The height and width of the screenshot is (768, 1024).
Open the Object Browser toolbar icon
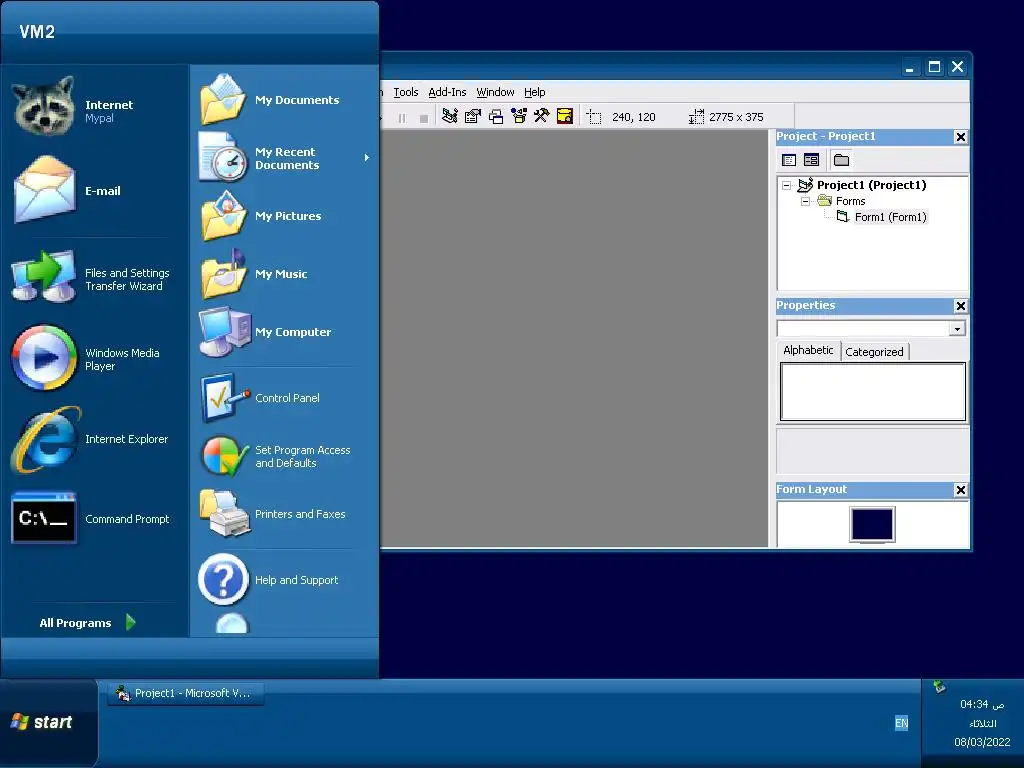[x=519, y=116]
